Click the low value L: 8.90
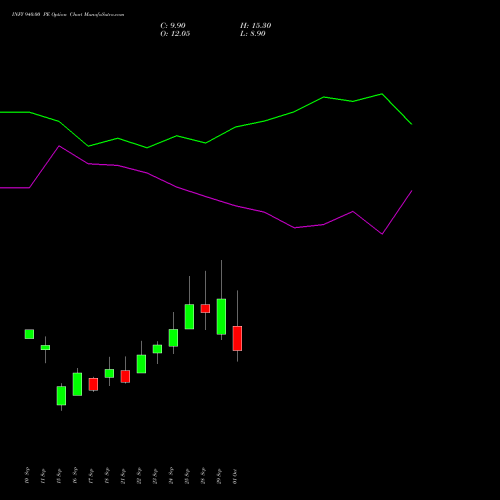Viewport: 500px width, 500px height. tap(253, 34)
